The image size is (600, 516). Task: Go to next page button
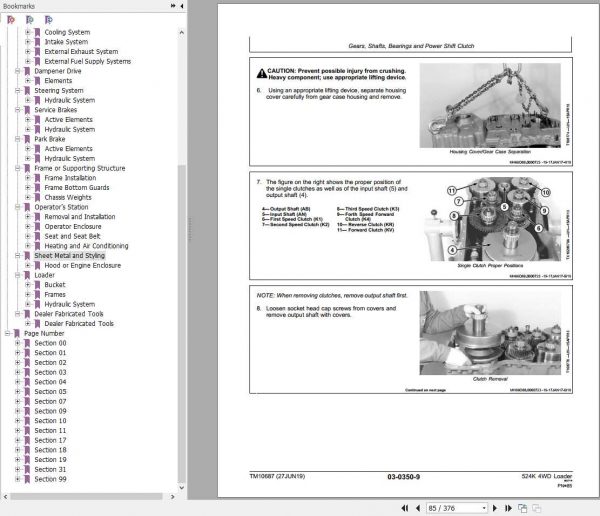click(495, 508)
